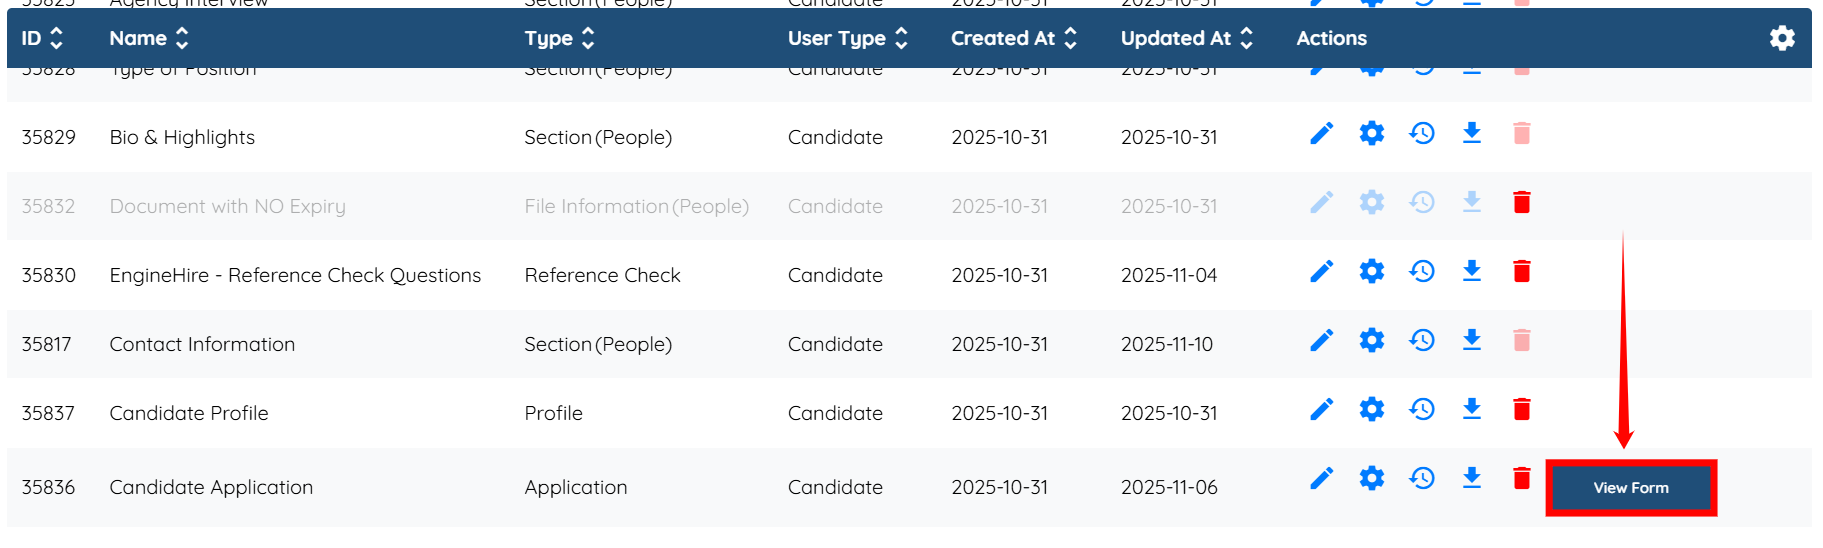Click the View Form button
Viewport: 1823px width, 548px height.
click(x=1630, y=488)
